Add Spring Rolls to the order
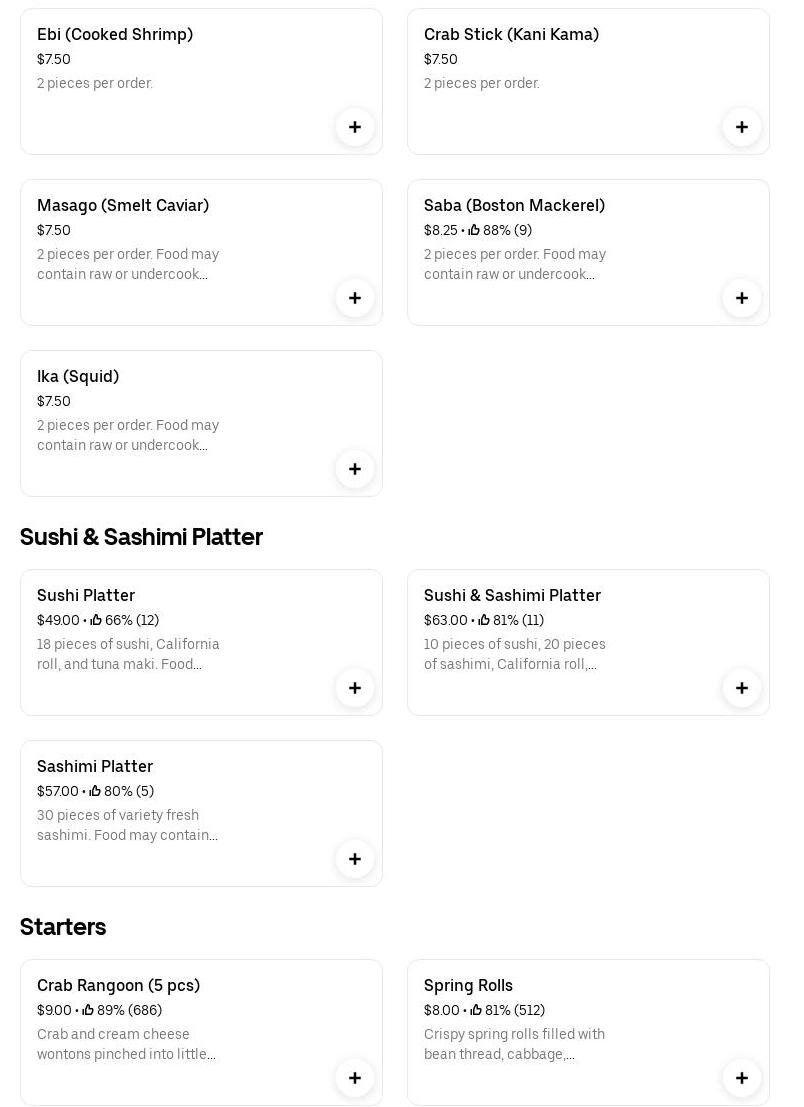This screenshot has width=804, height=1107. tap(742, 1078)
